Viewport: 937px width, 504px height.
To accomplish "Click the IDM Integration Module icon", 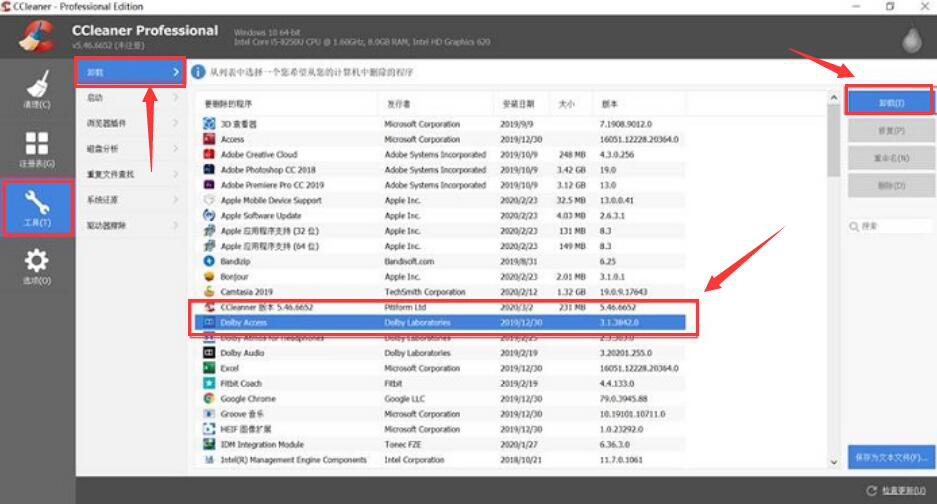I will tap(209, 444).
